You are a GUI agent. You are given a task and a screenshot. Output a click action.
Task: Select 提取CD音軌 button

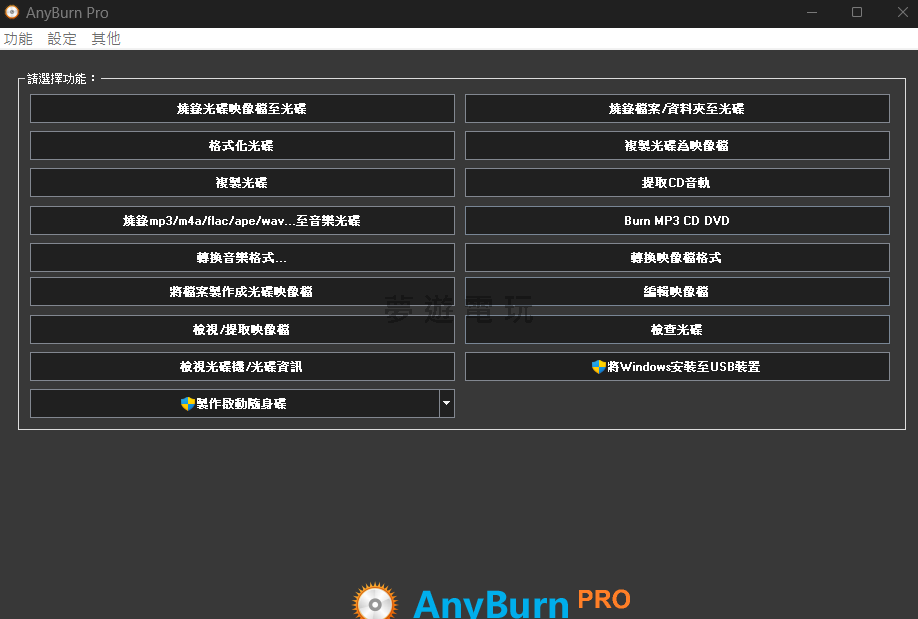(677, 183)
